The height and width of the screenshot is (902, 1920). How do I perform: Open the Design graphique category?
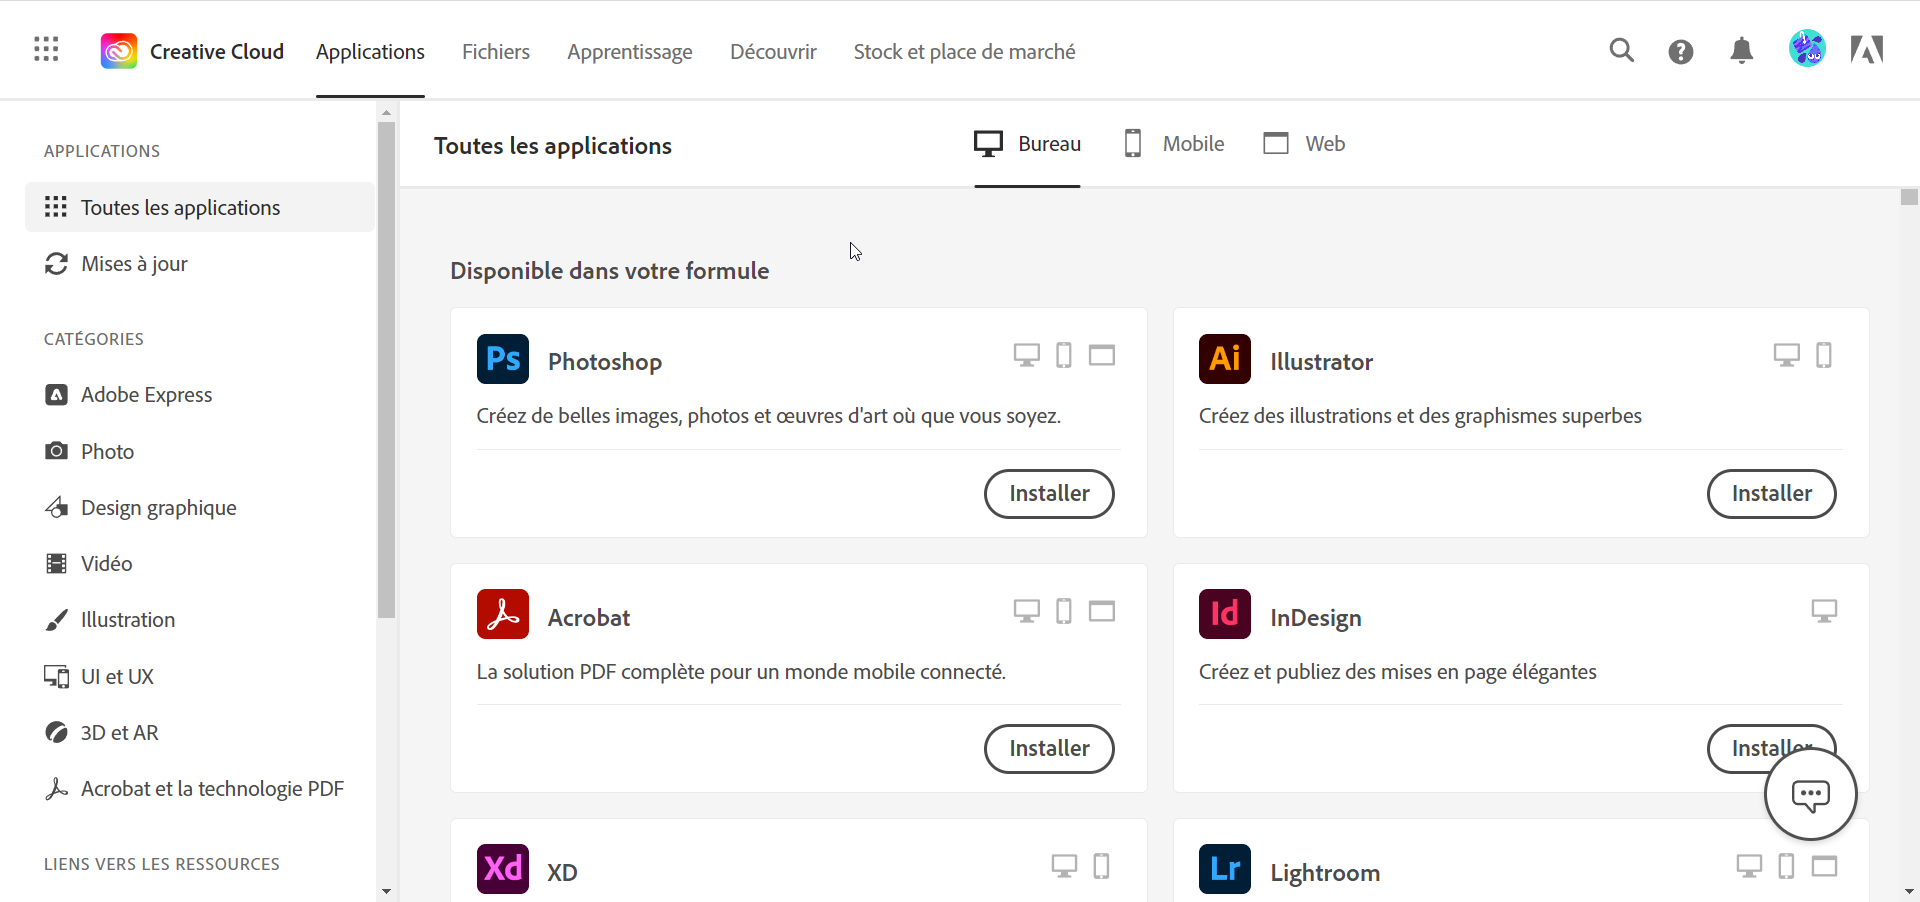point(141,508)
